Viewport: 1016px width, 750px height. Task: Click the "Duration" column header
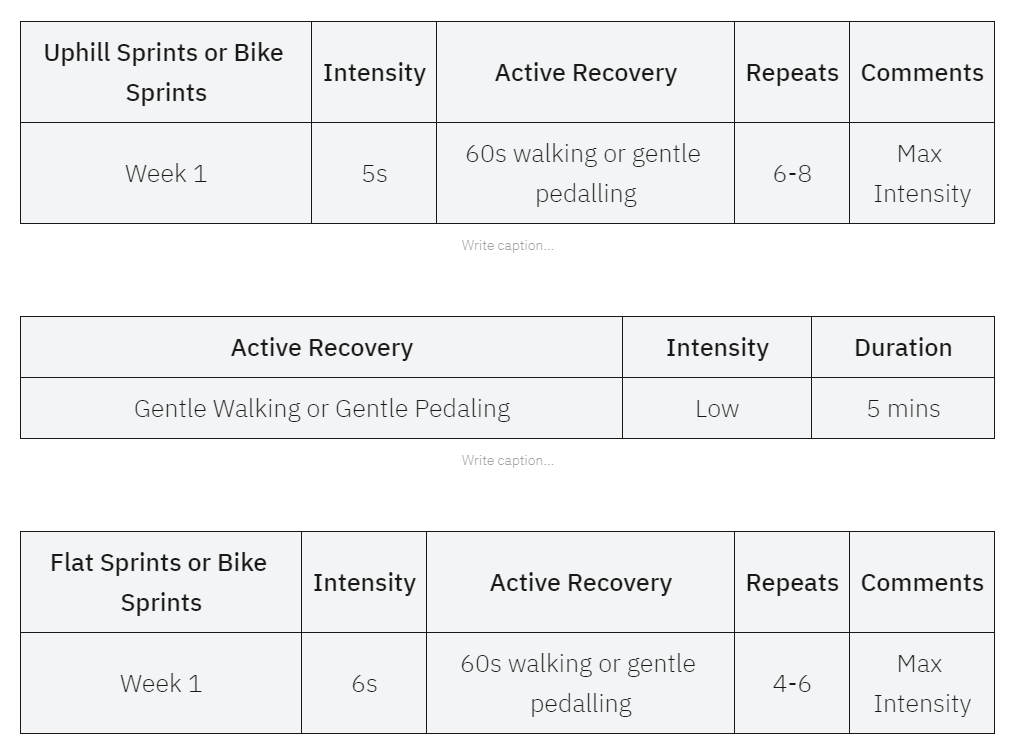[x=903, y=347]
